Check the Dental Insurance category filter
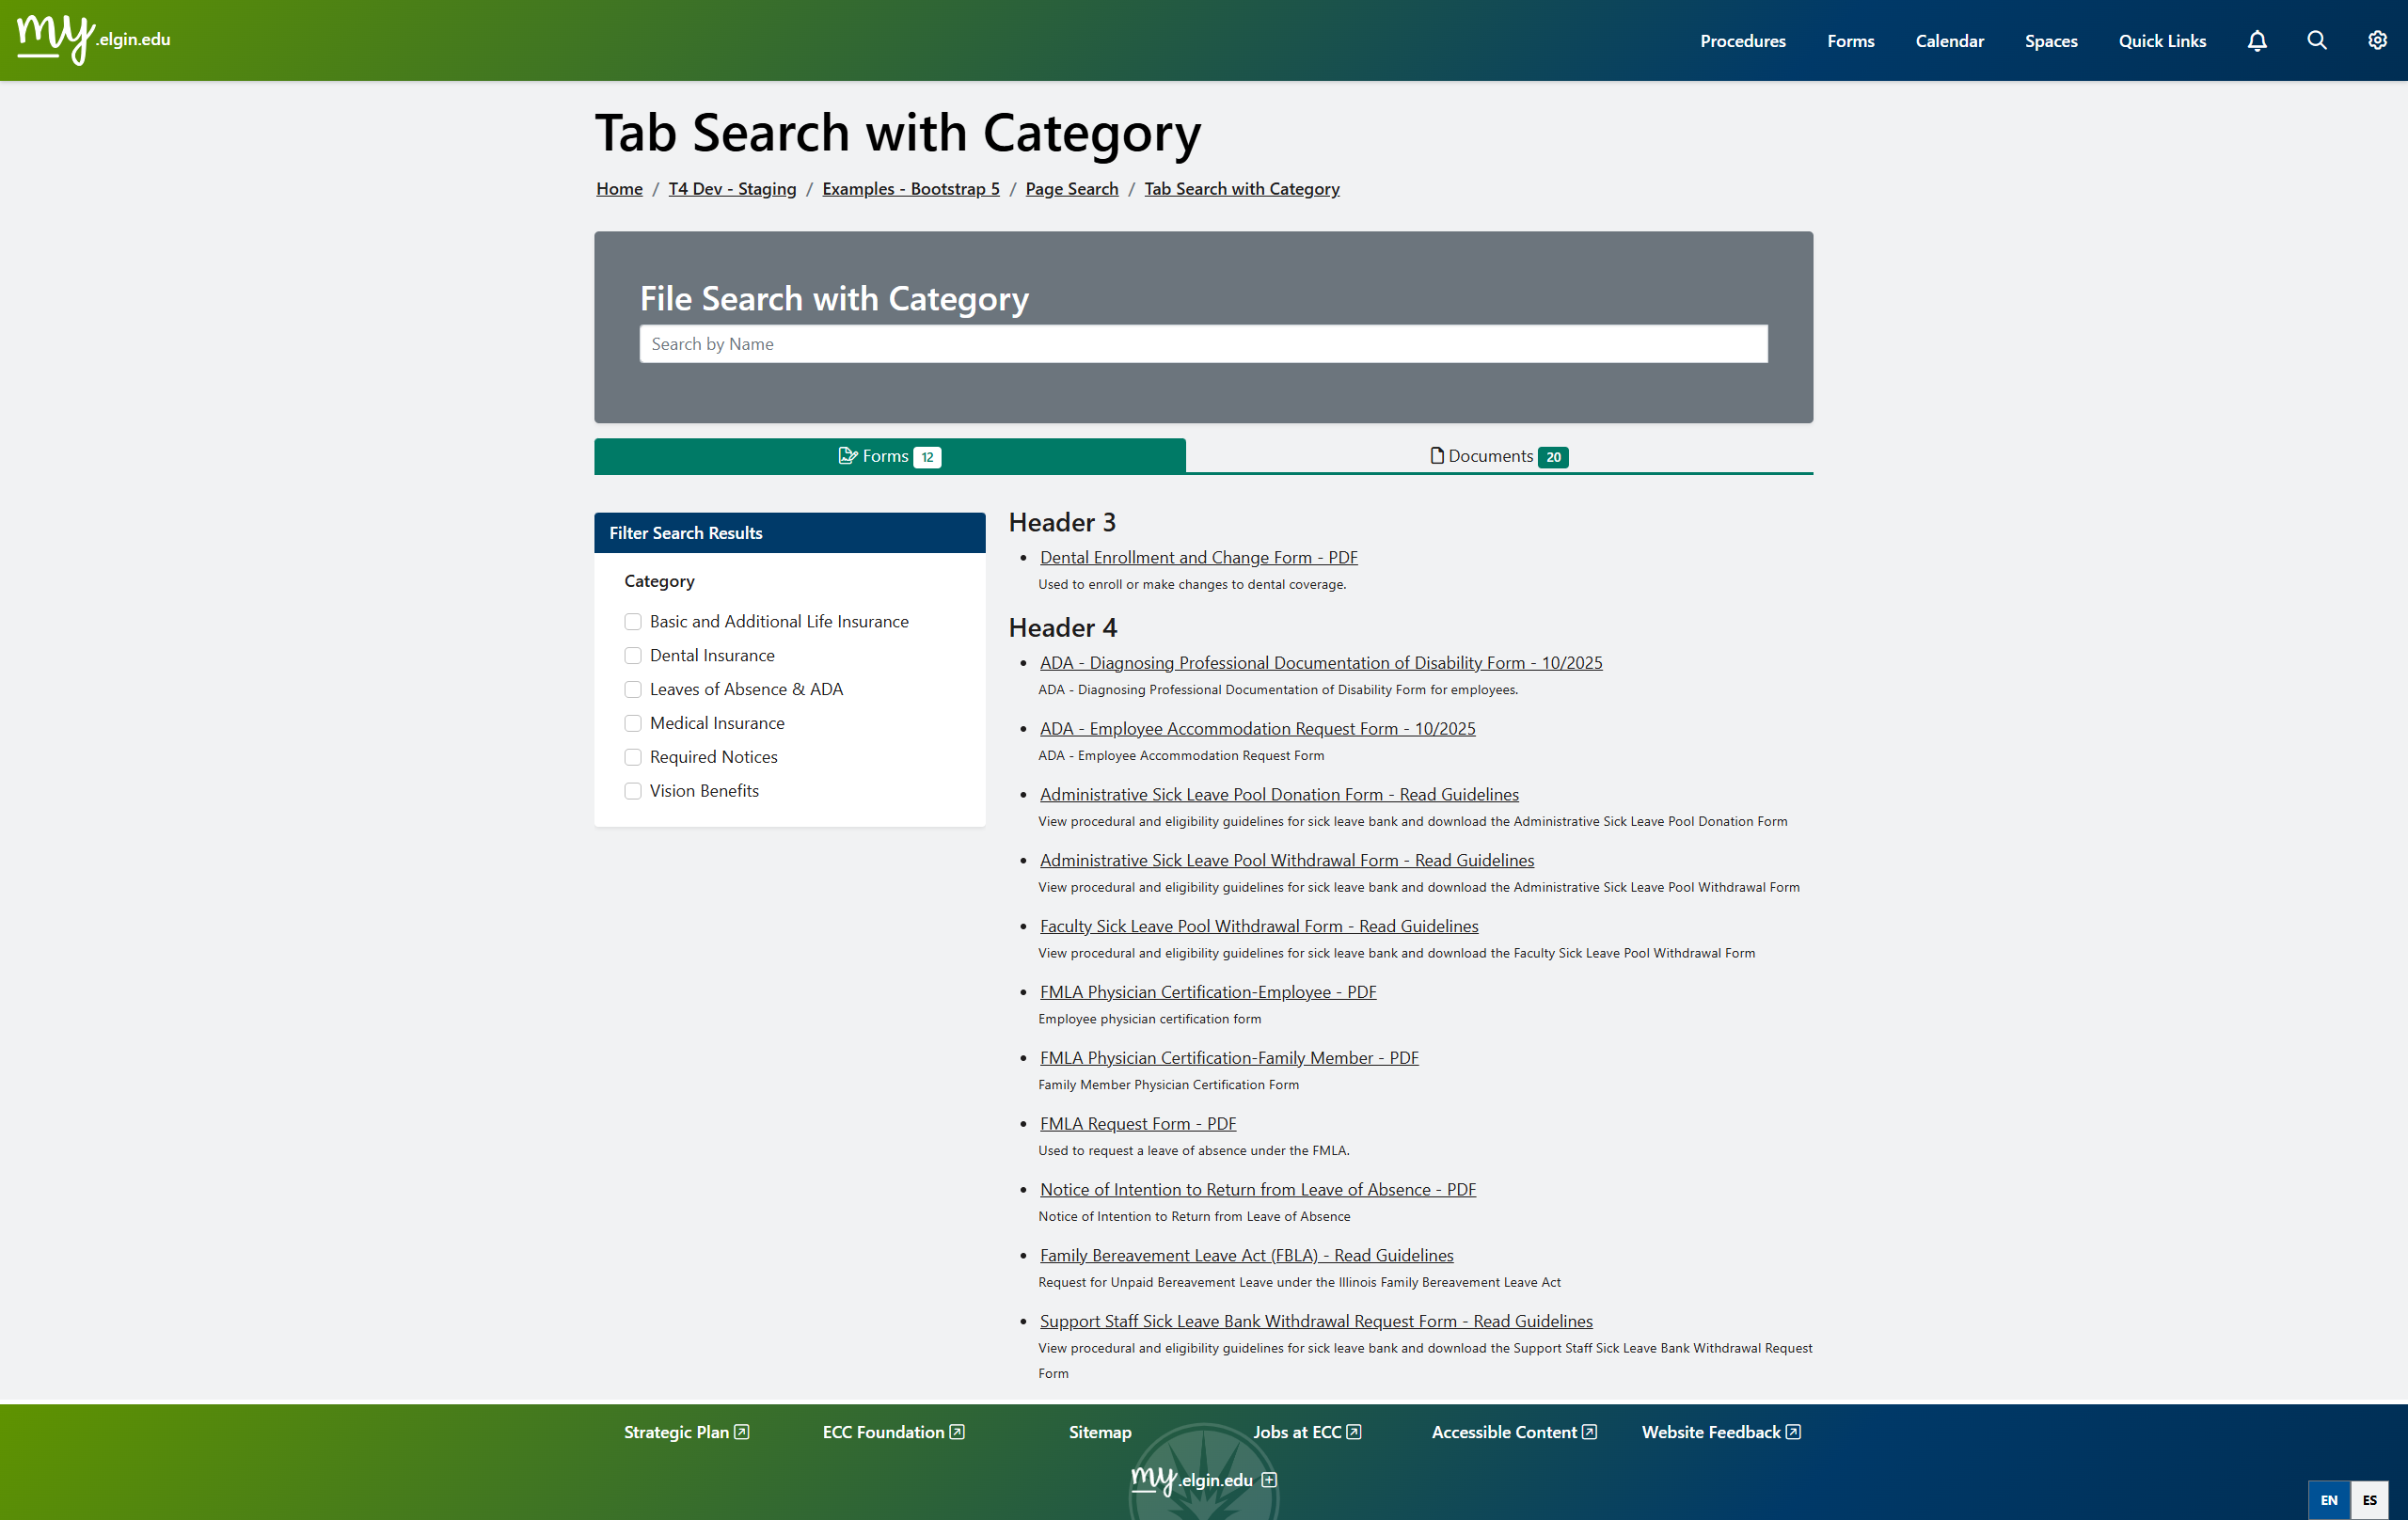 (x=633, y=656)
